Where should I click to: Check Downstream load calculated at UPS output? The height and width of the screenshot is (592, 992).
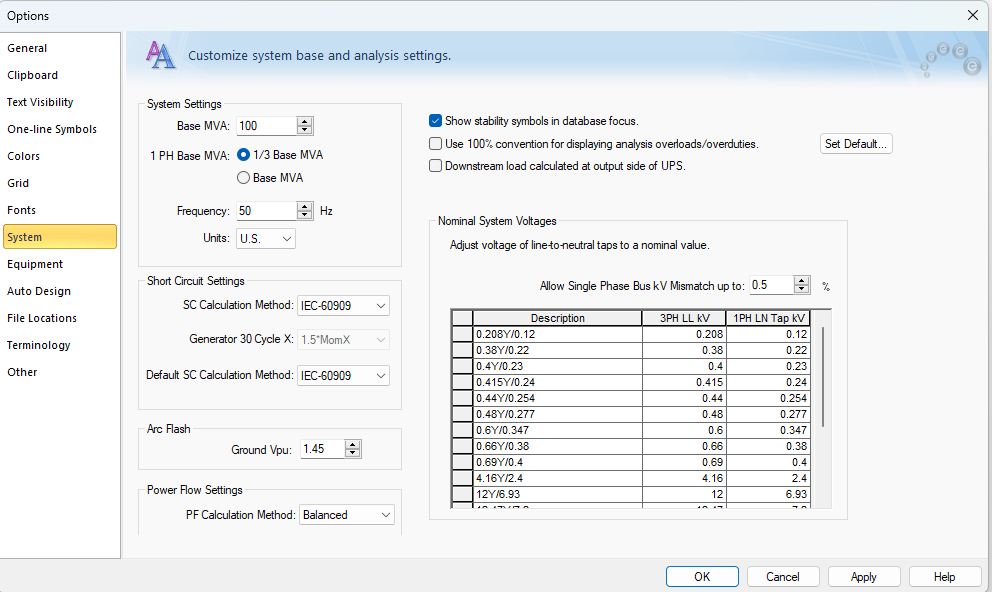[436, 166]
